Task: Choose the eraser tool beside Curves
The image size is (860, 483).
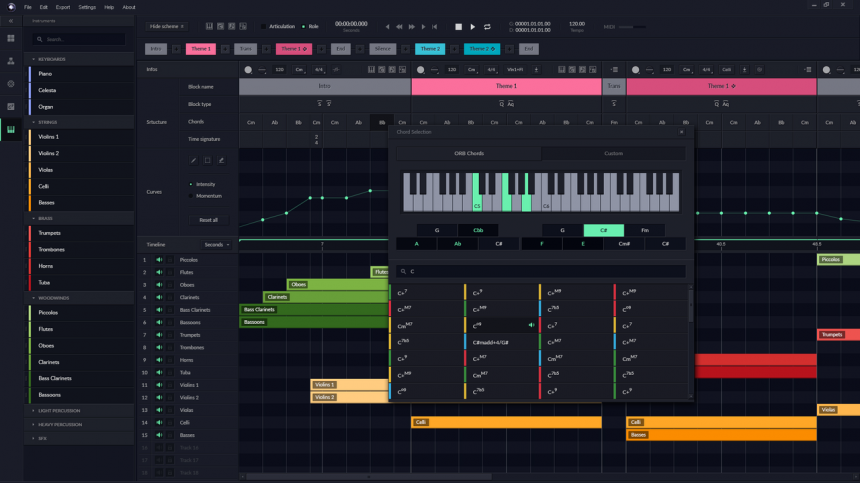Action: coord(221,161)
